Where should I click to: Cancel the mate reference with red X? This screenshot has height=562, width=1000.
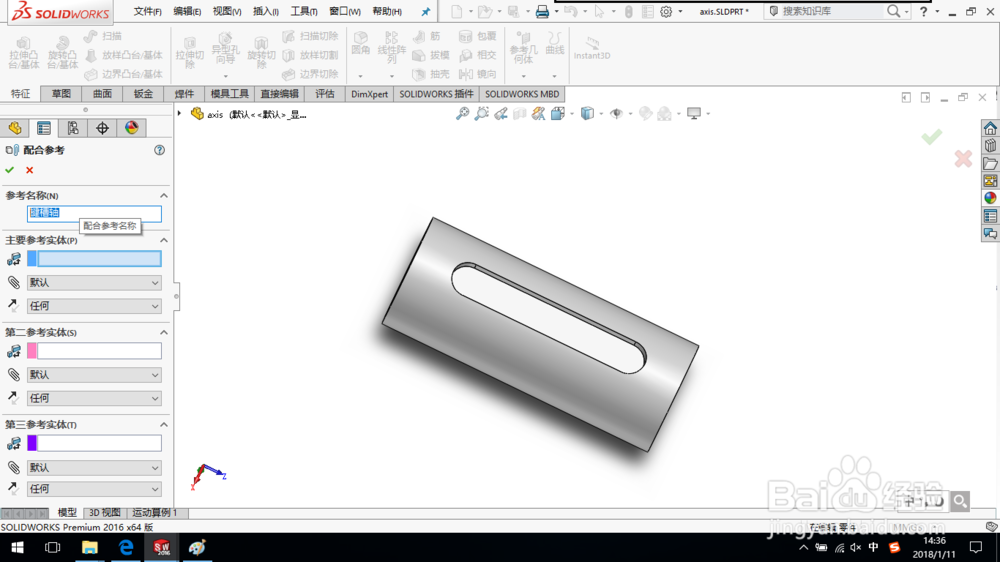click(29, 170)
